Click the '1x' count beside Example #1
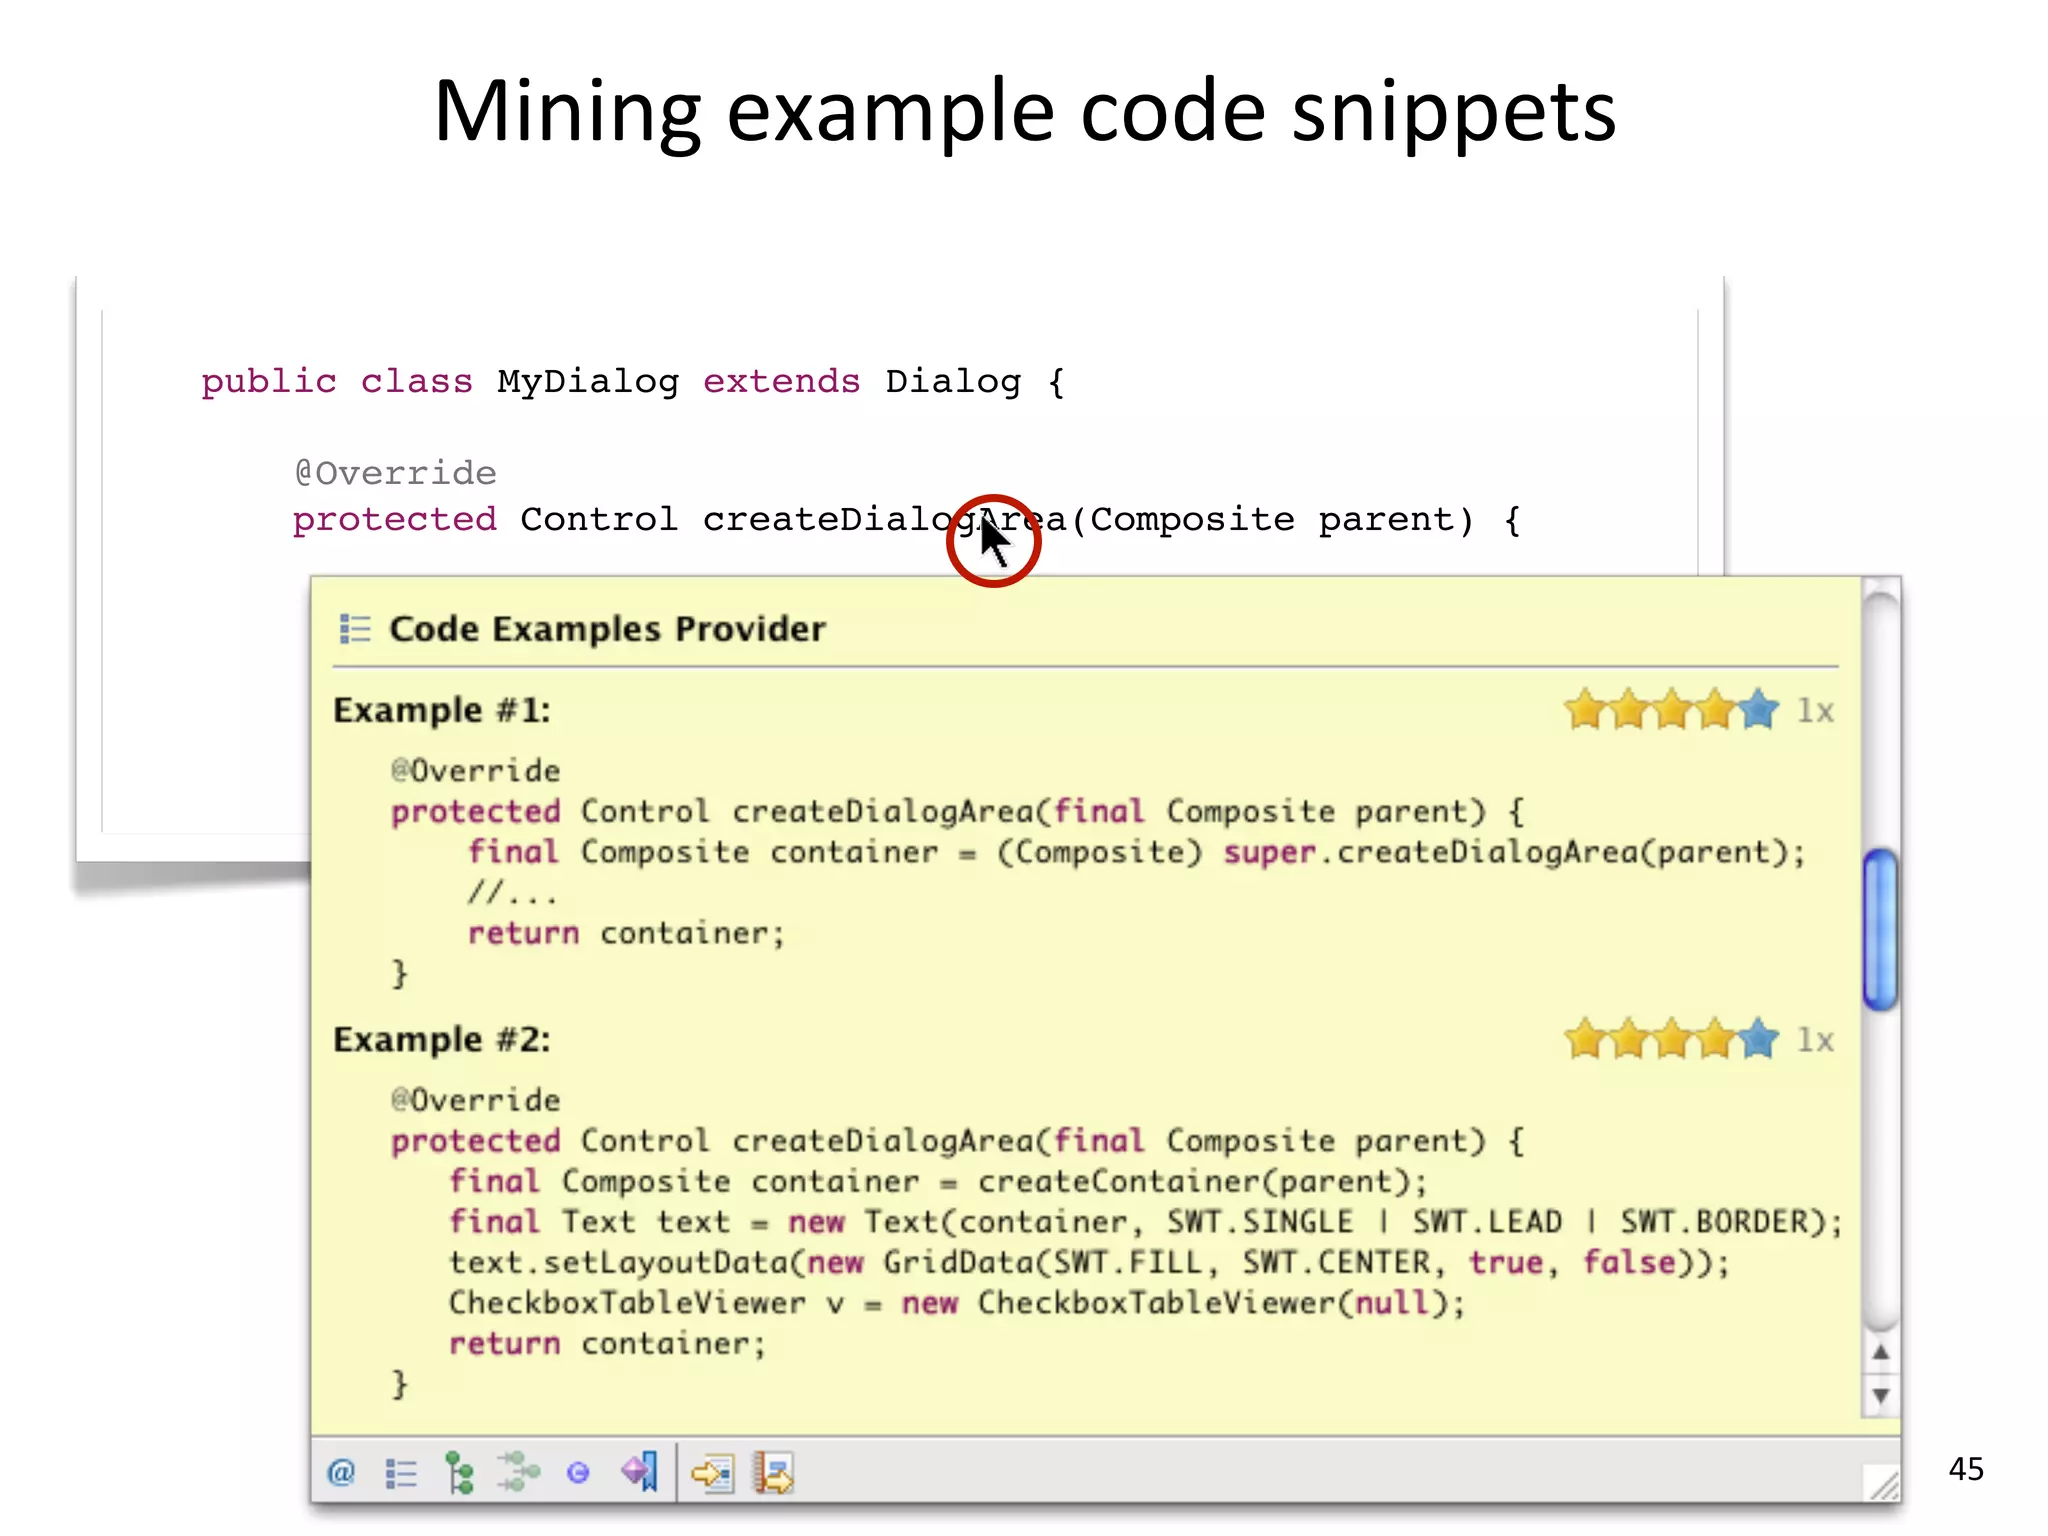Image resolution: width=2048 pixels, height=1536 pixels. (x=1815, y=711)
